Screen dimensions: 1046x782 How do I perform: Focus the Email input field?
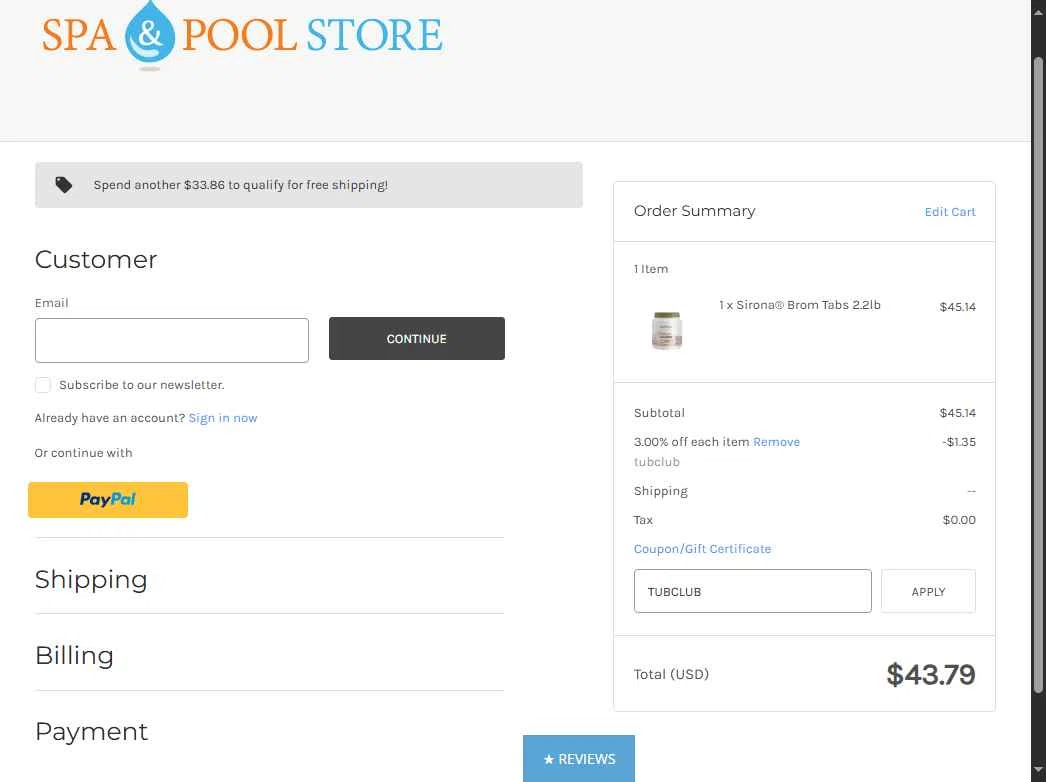171,340
